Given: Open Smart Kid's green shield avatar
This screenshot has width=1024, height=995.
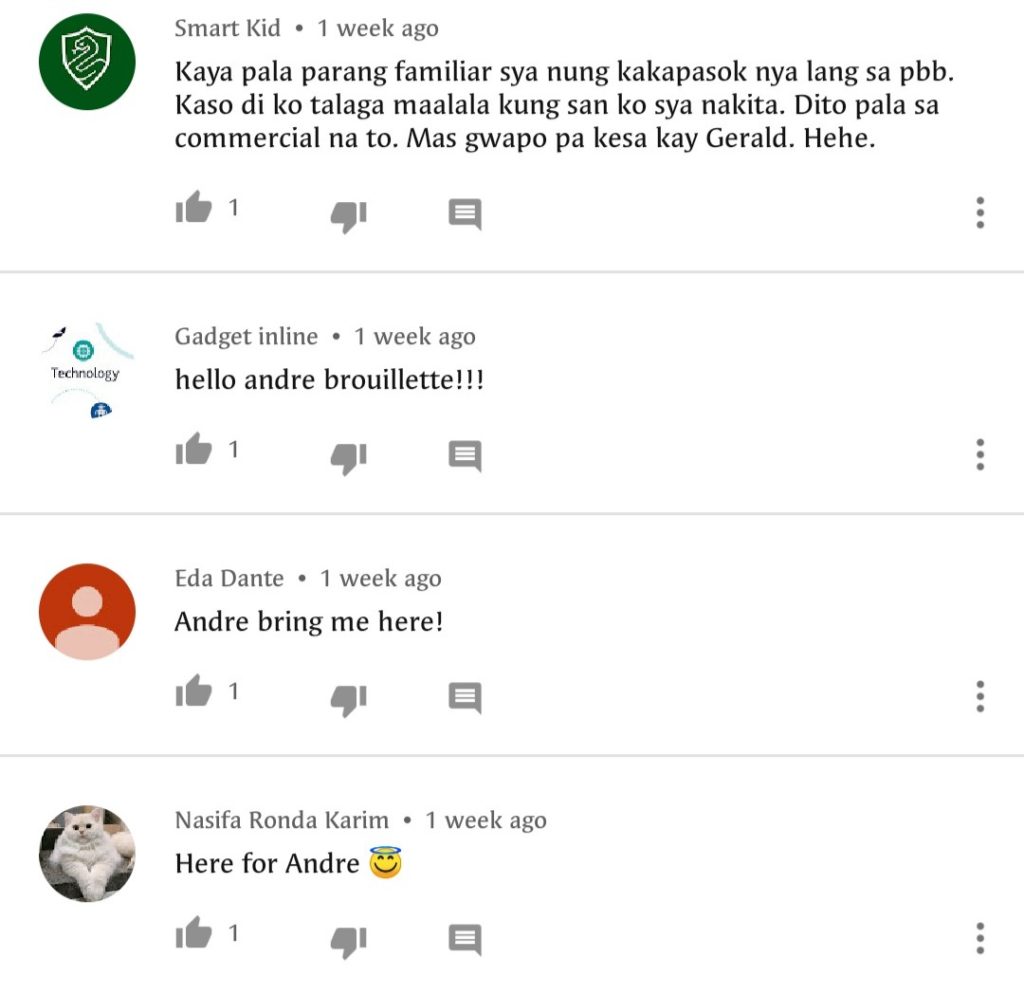Looking at the screenshot, I should [87, 61].
